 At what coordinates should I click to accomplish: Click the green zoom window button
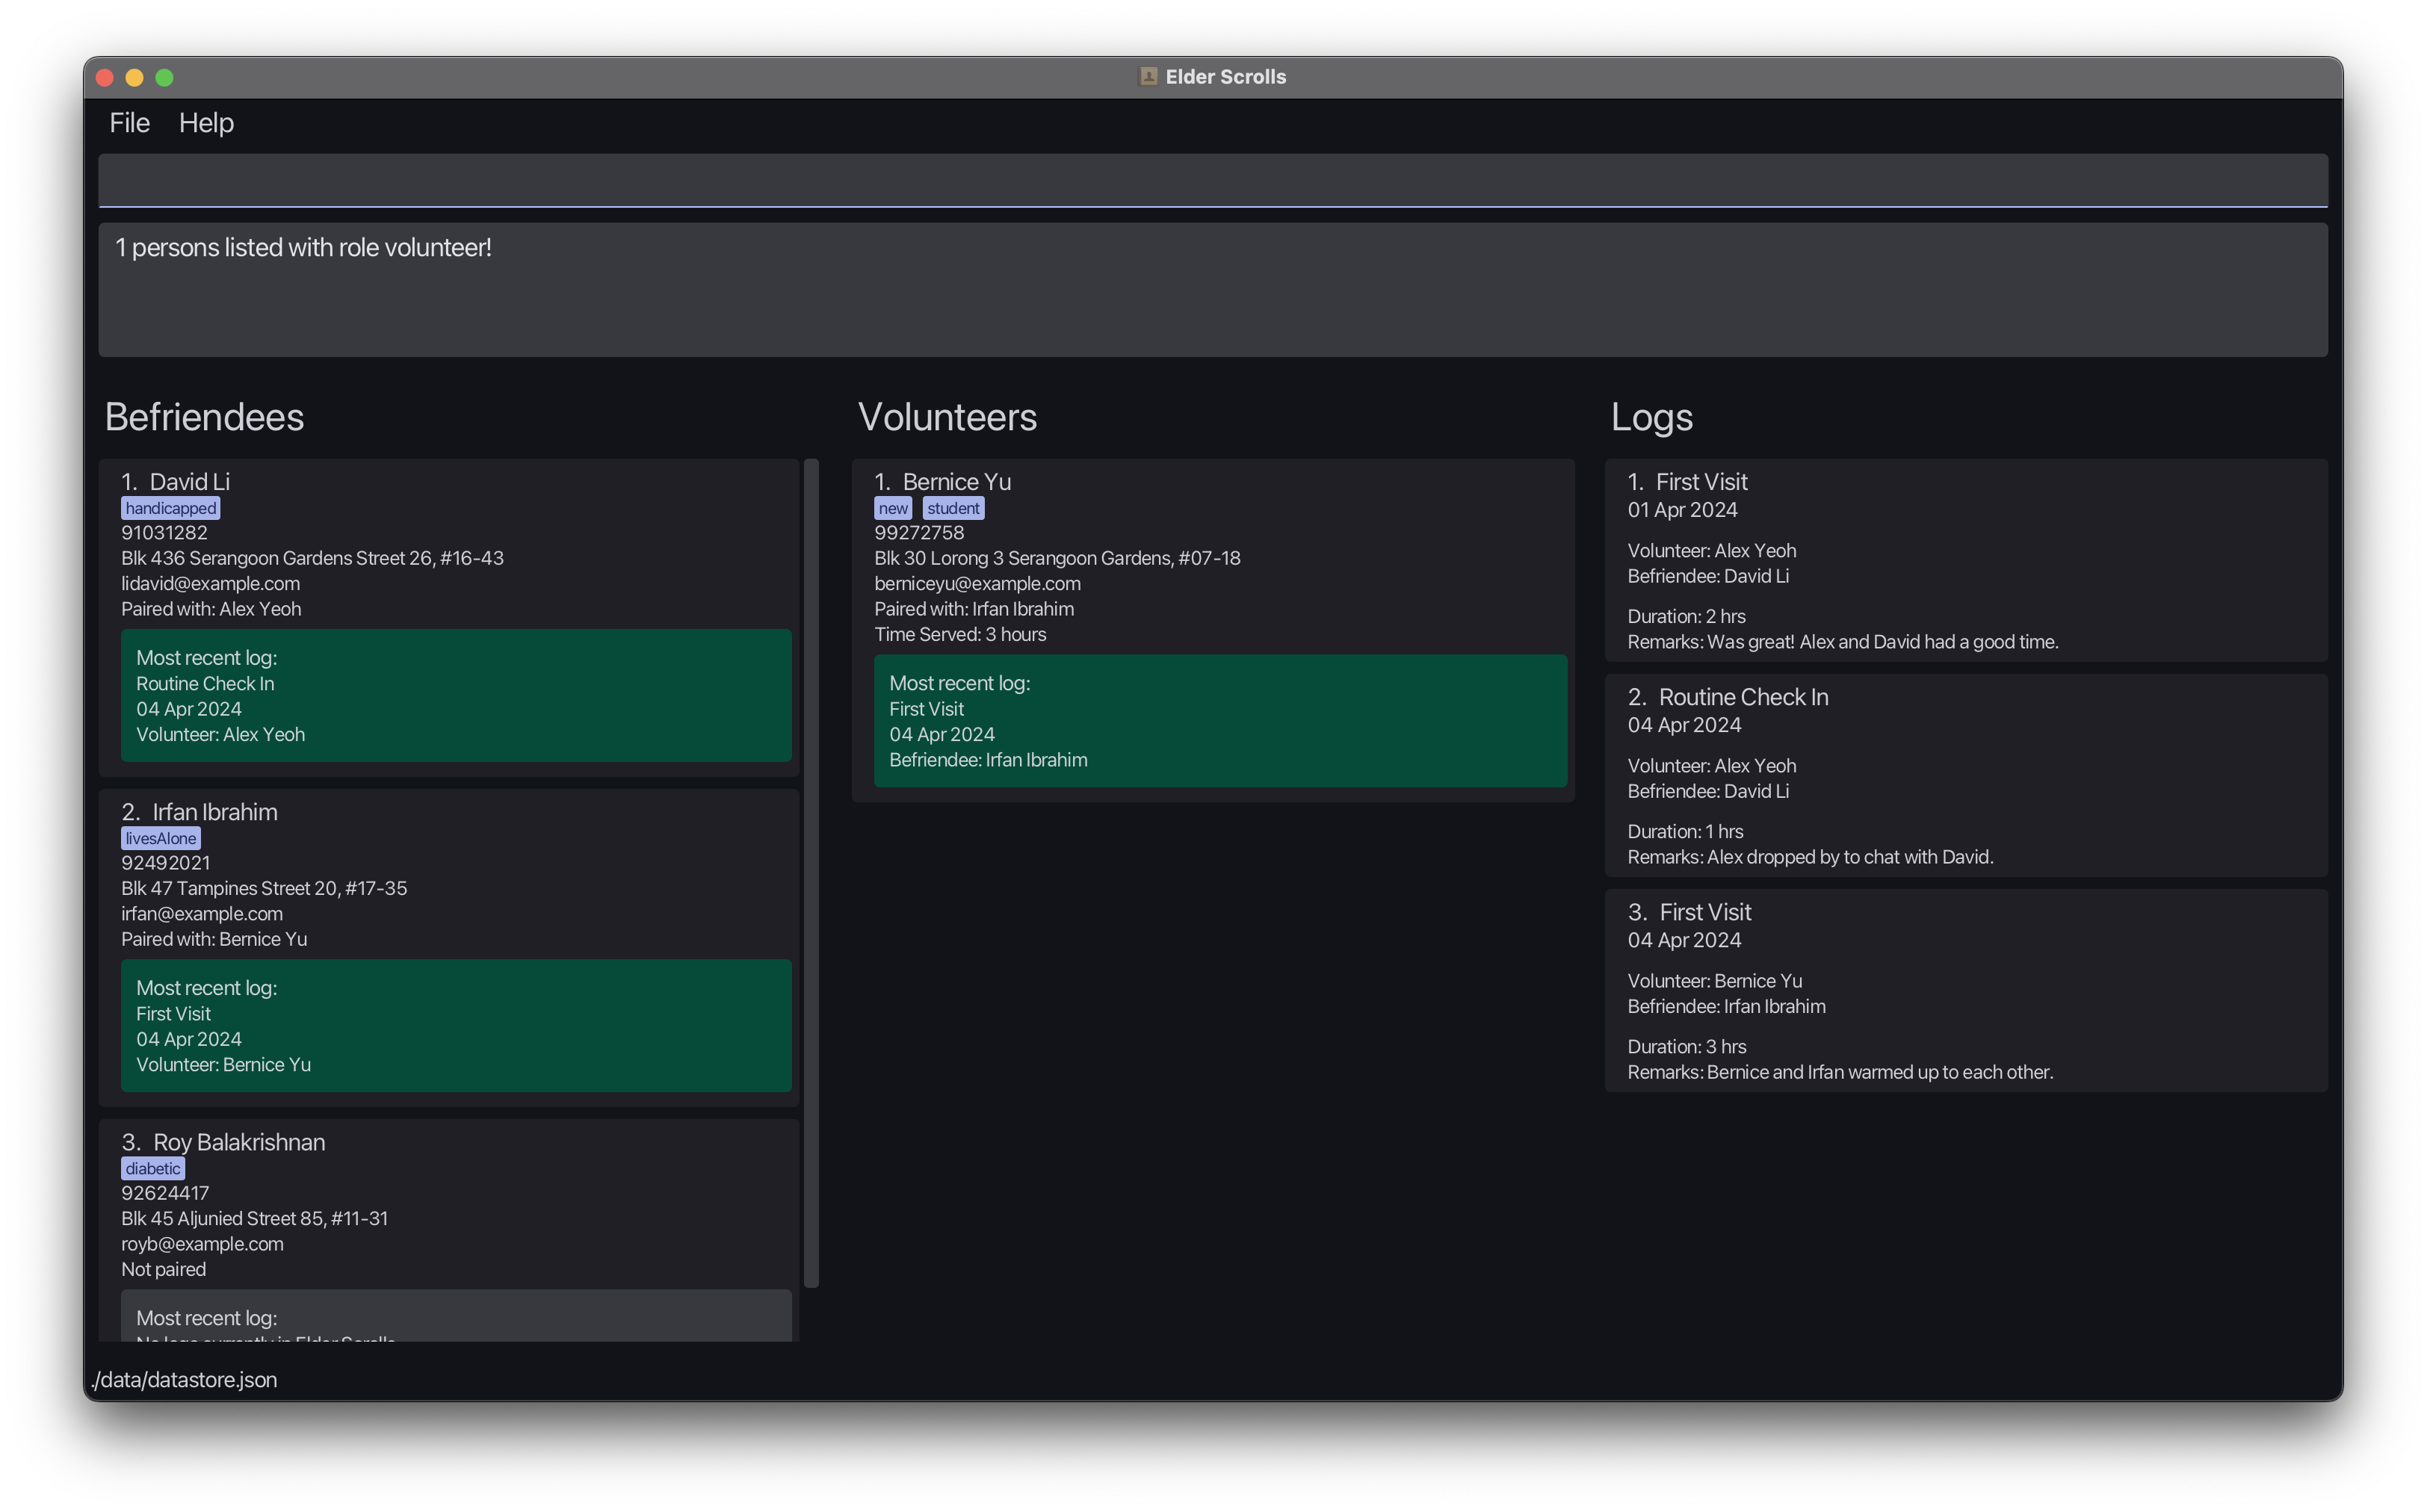click(165, 77)
